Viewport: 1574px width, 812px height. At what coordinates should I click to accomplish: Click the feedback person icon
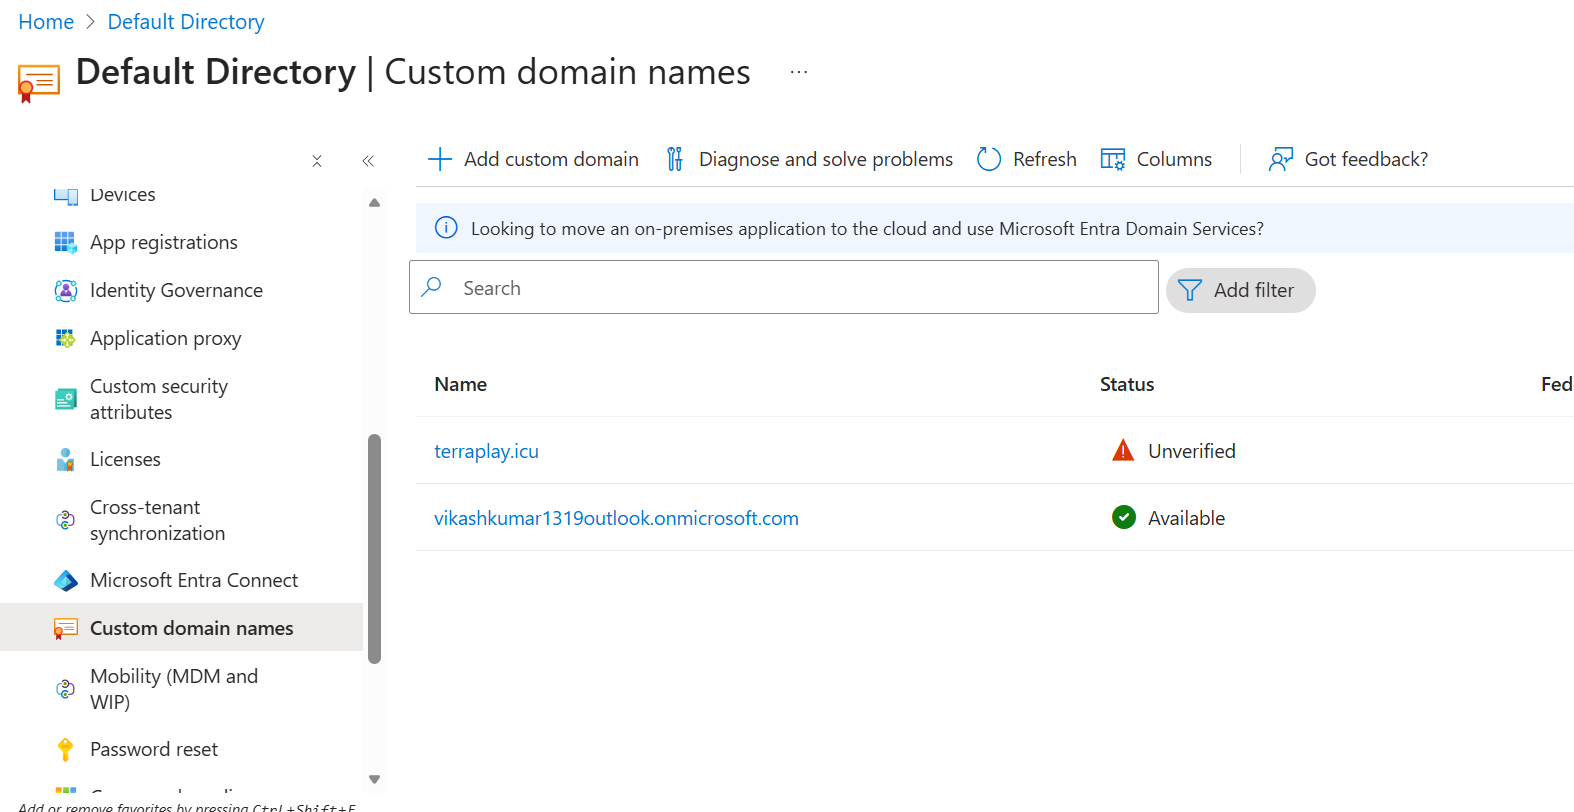[1281, 159]
